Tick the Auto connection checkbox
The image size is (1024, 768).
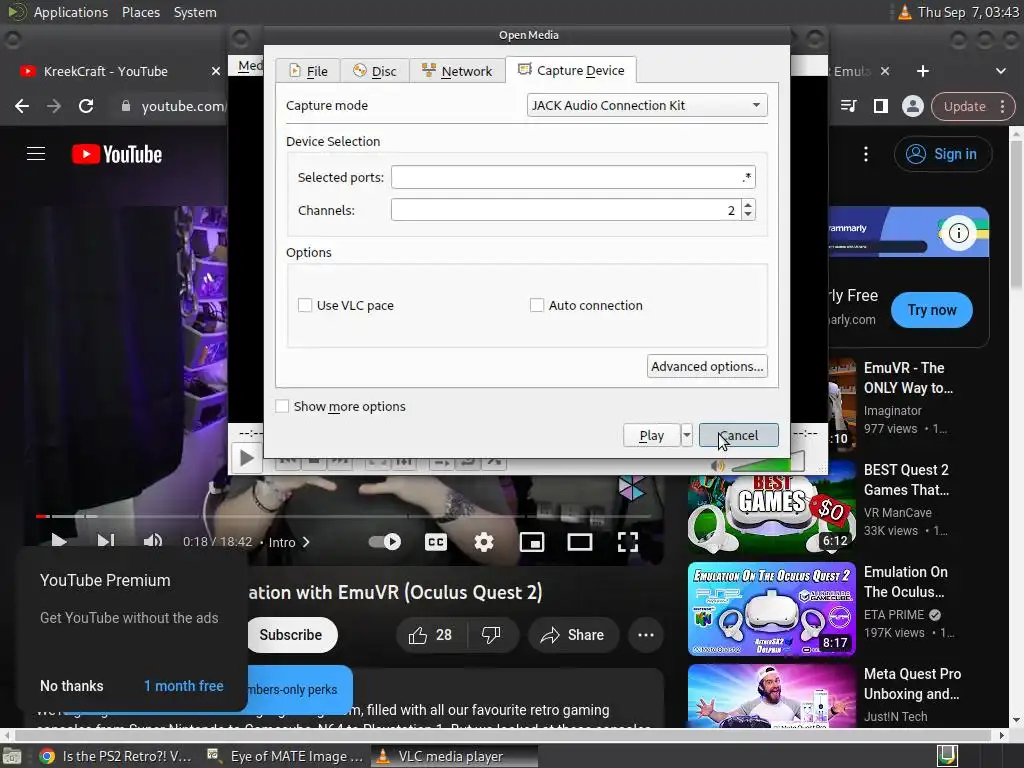(537, 305)
